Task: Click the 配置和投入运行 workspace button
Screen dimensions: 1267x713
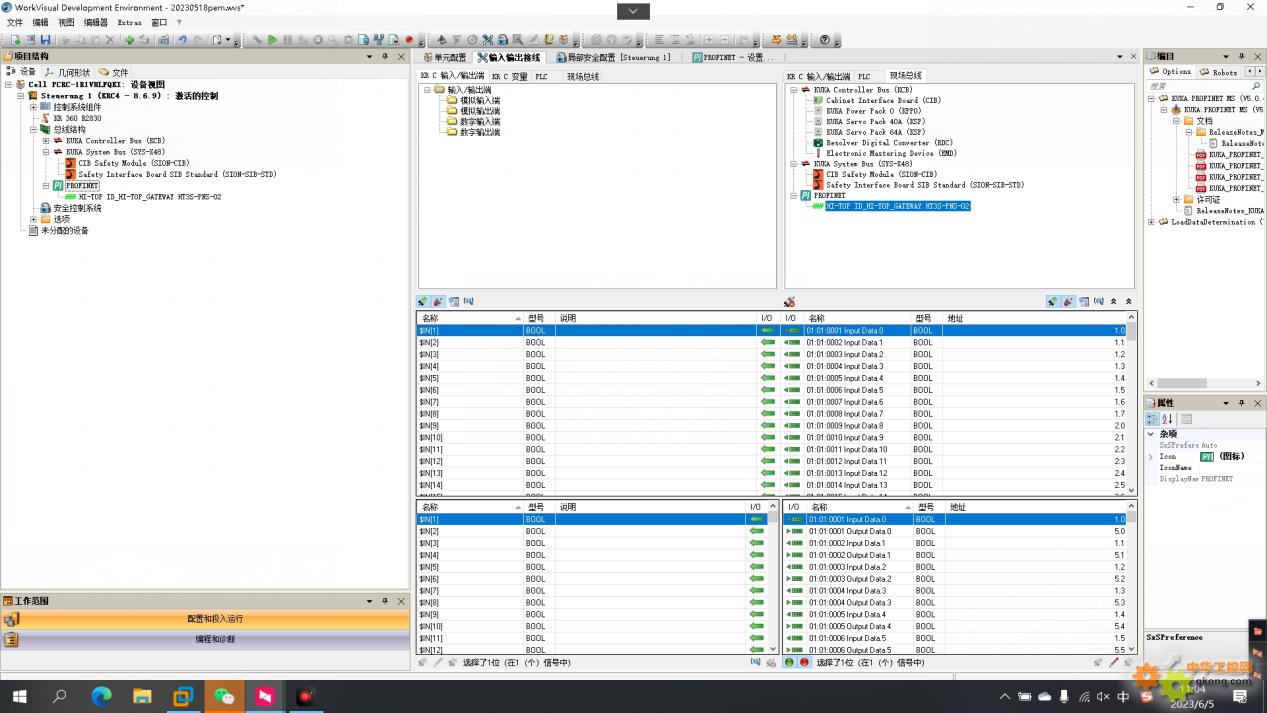Action: [206, 619]
